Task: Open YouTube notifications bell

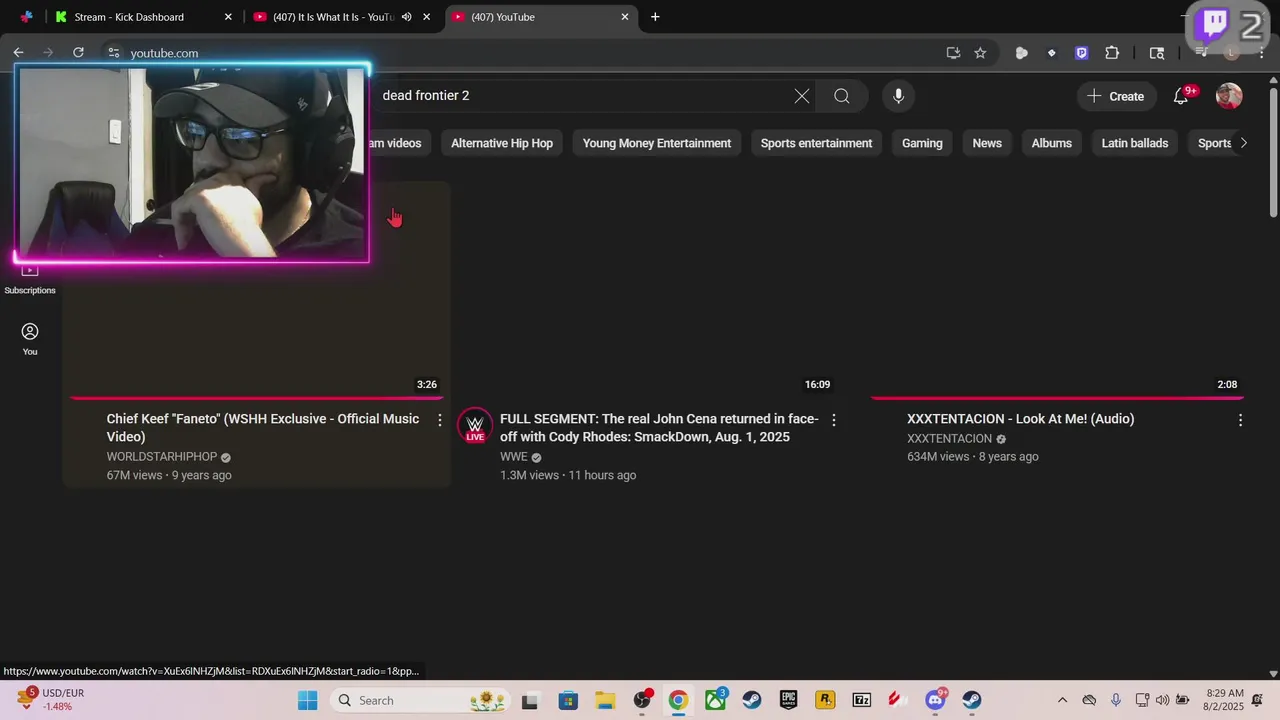Action: tap(1181, 96)
